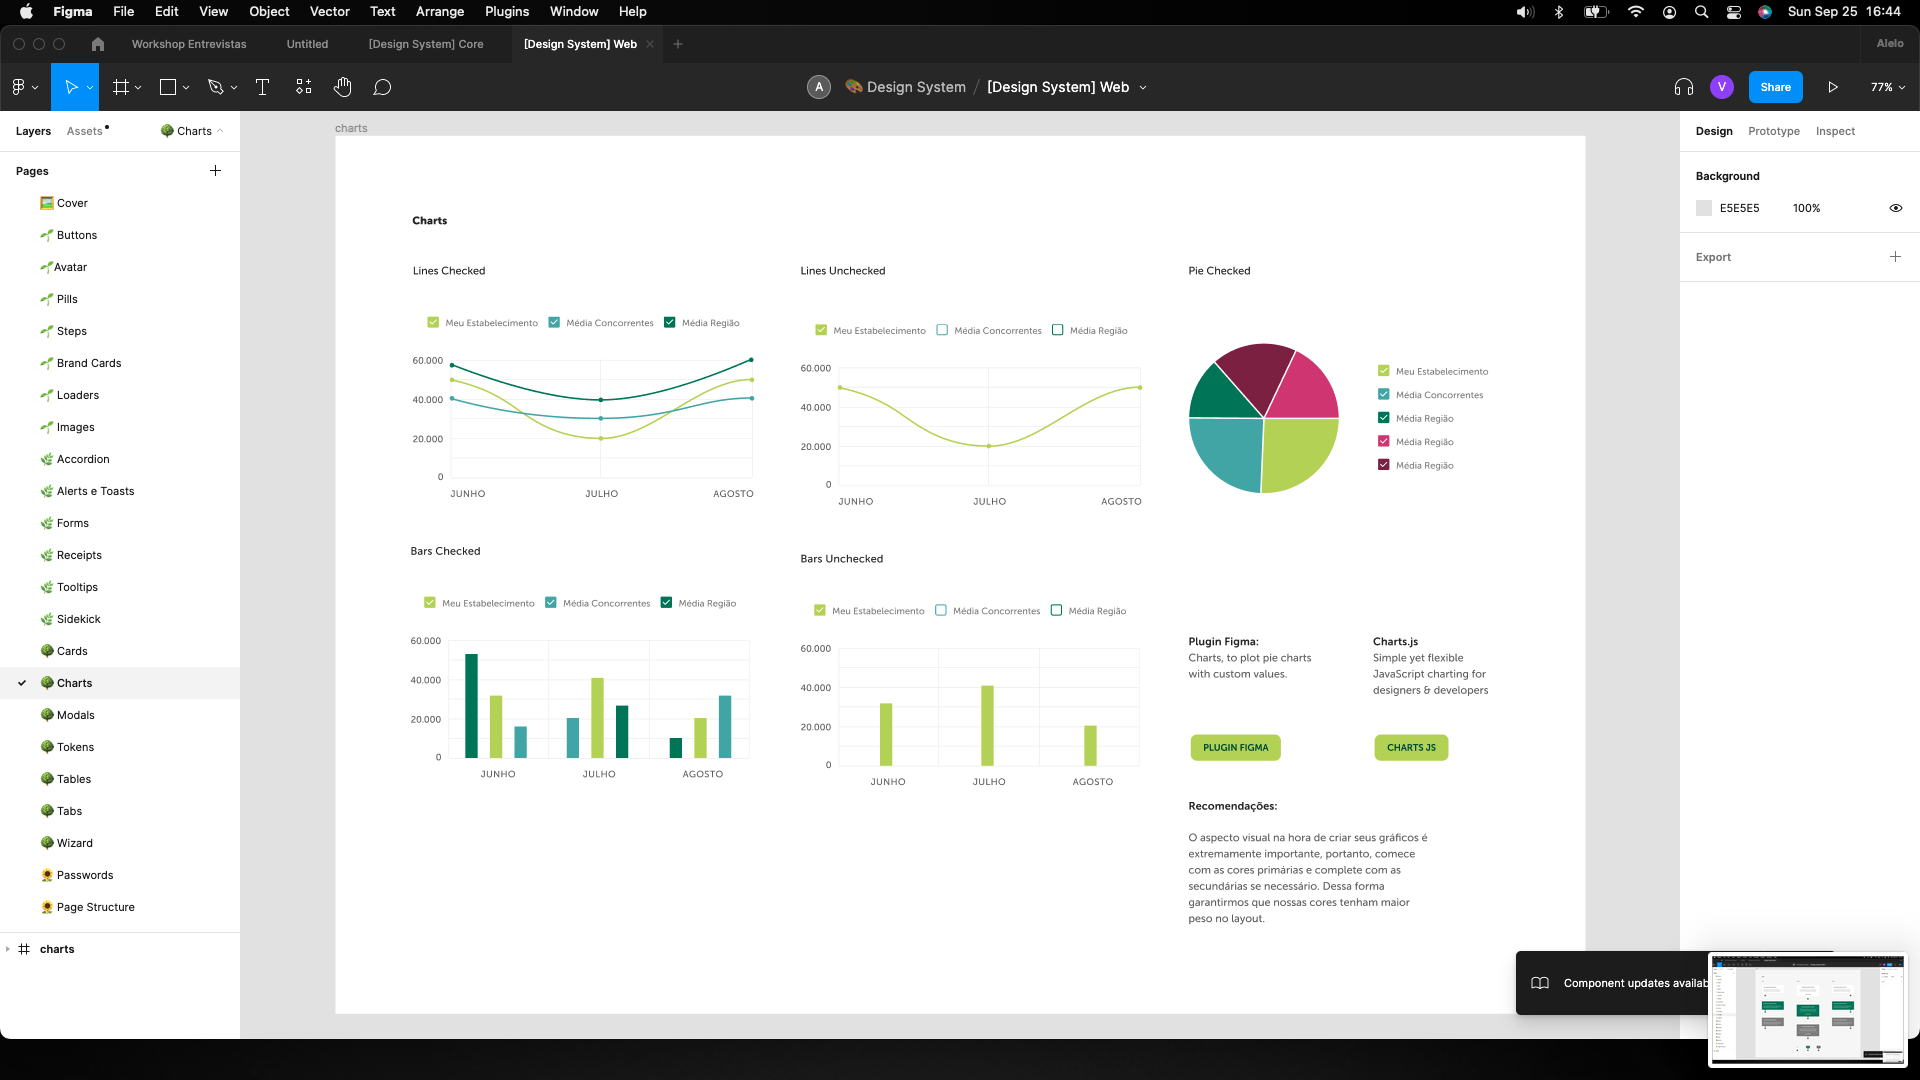Click the blue Share button

click(x=1775, y=87)
